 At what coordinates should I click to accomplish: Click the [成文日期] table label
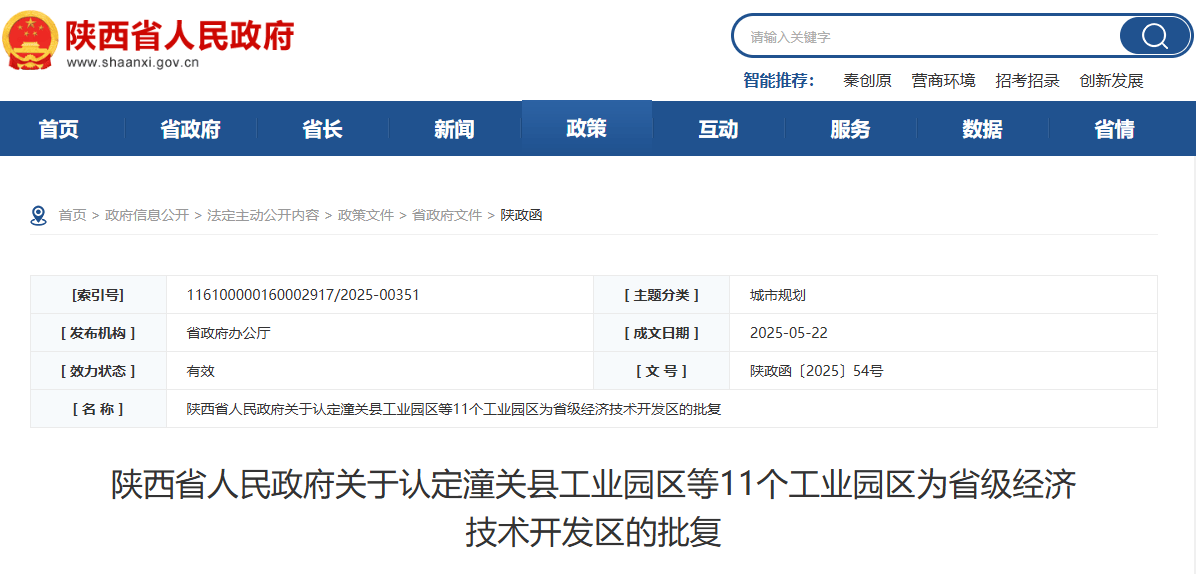[x=661, y=333]
